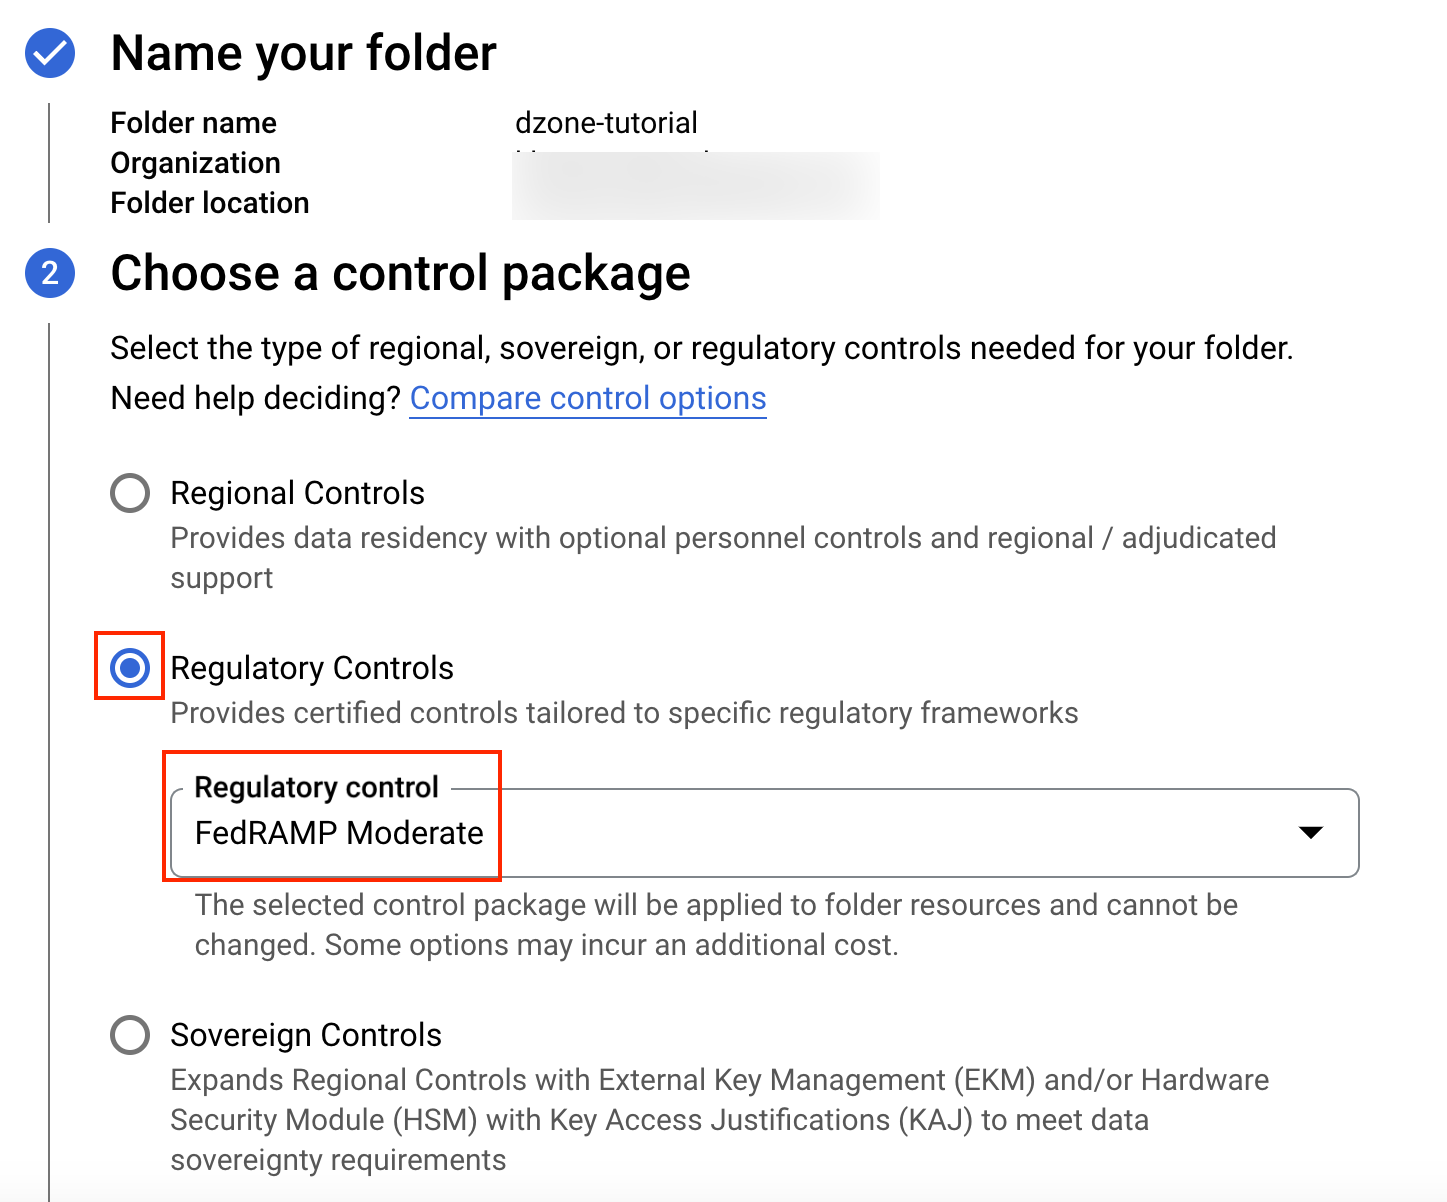This screenshot has width=1447, height=1202.
Task: Click the dropdown arrow next to FedRAMP Moderate
Action: (1313, 833)
